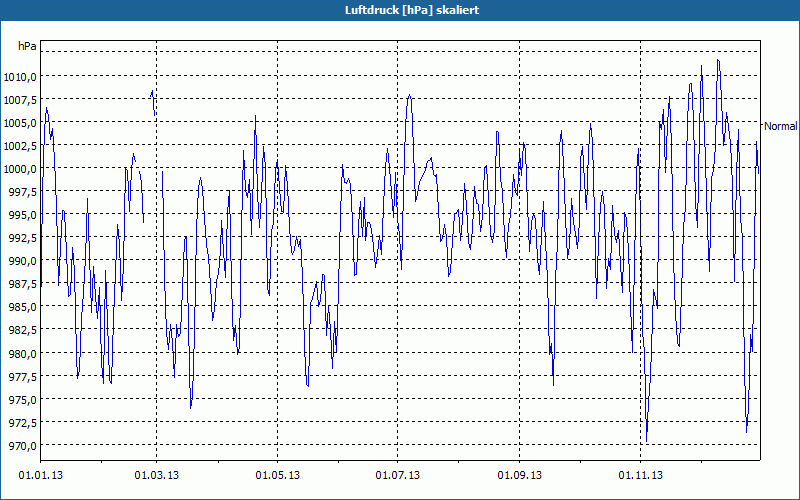Click the 1005,0 y-axis value
The image size is (800, 500).
pos(20,122)
